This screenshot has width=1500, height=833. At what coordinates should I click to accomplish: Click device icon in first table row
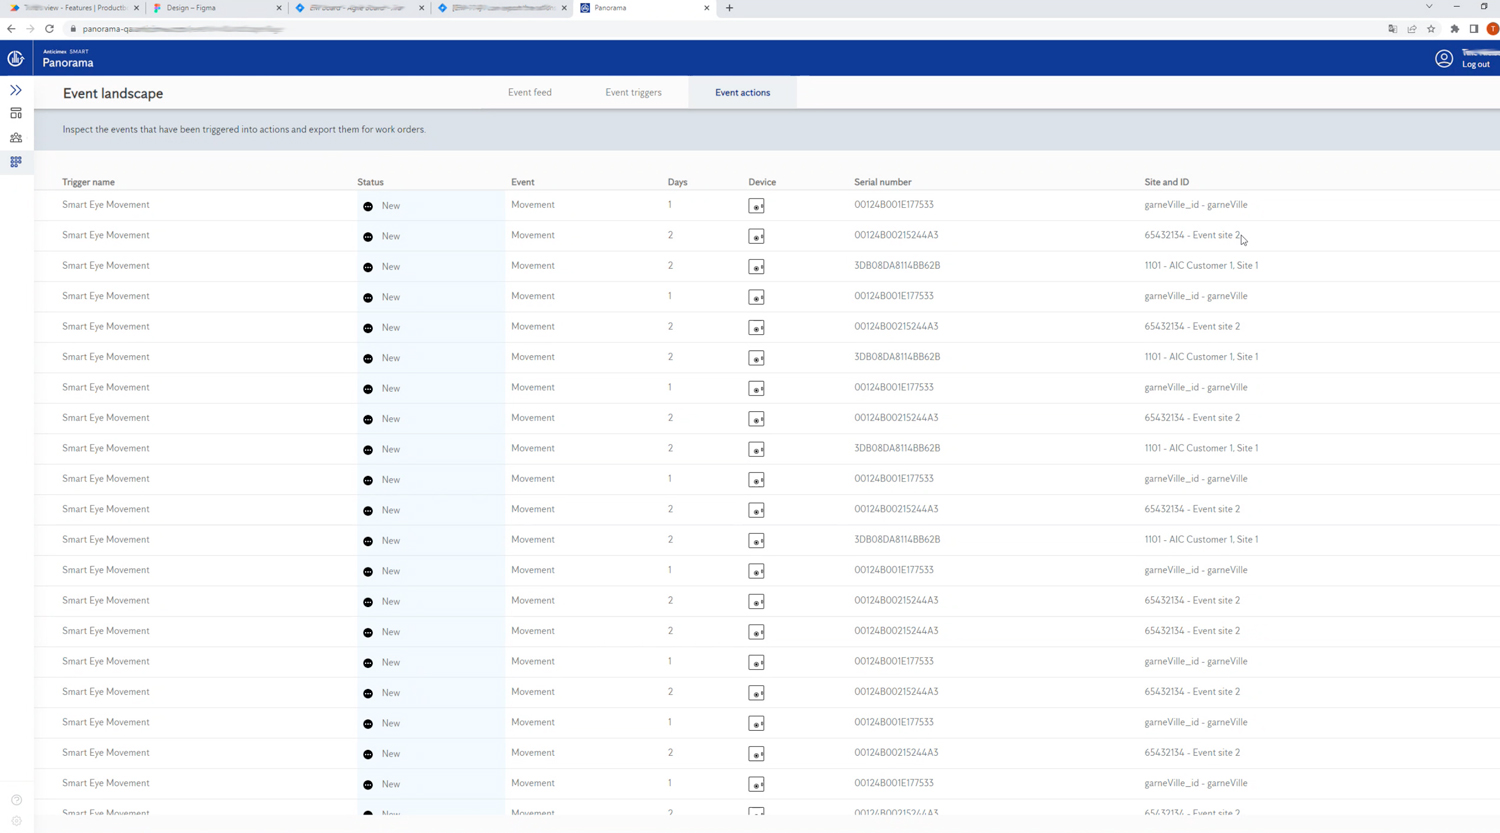click(x=756, y=206)
